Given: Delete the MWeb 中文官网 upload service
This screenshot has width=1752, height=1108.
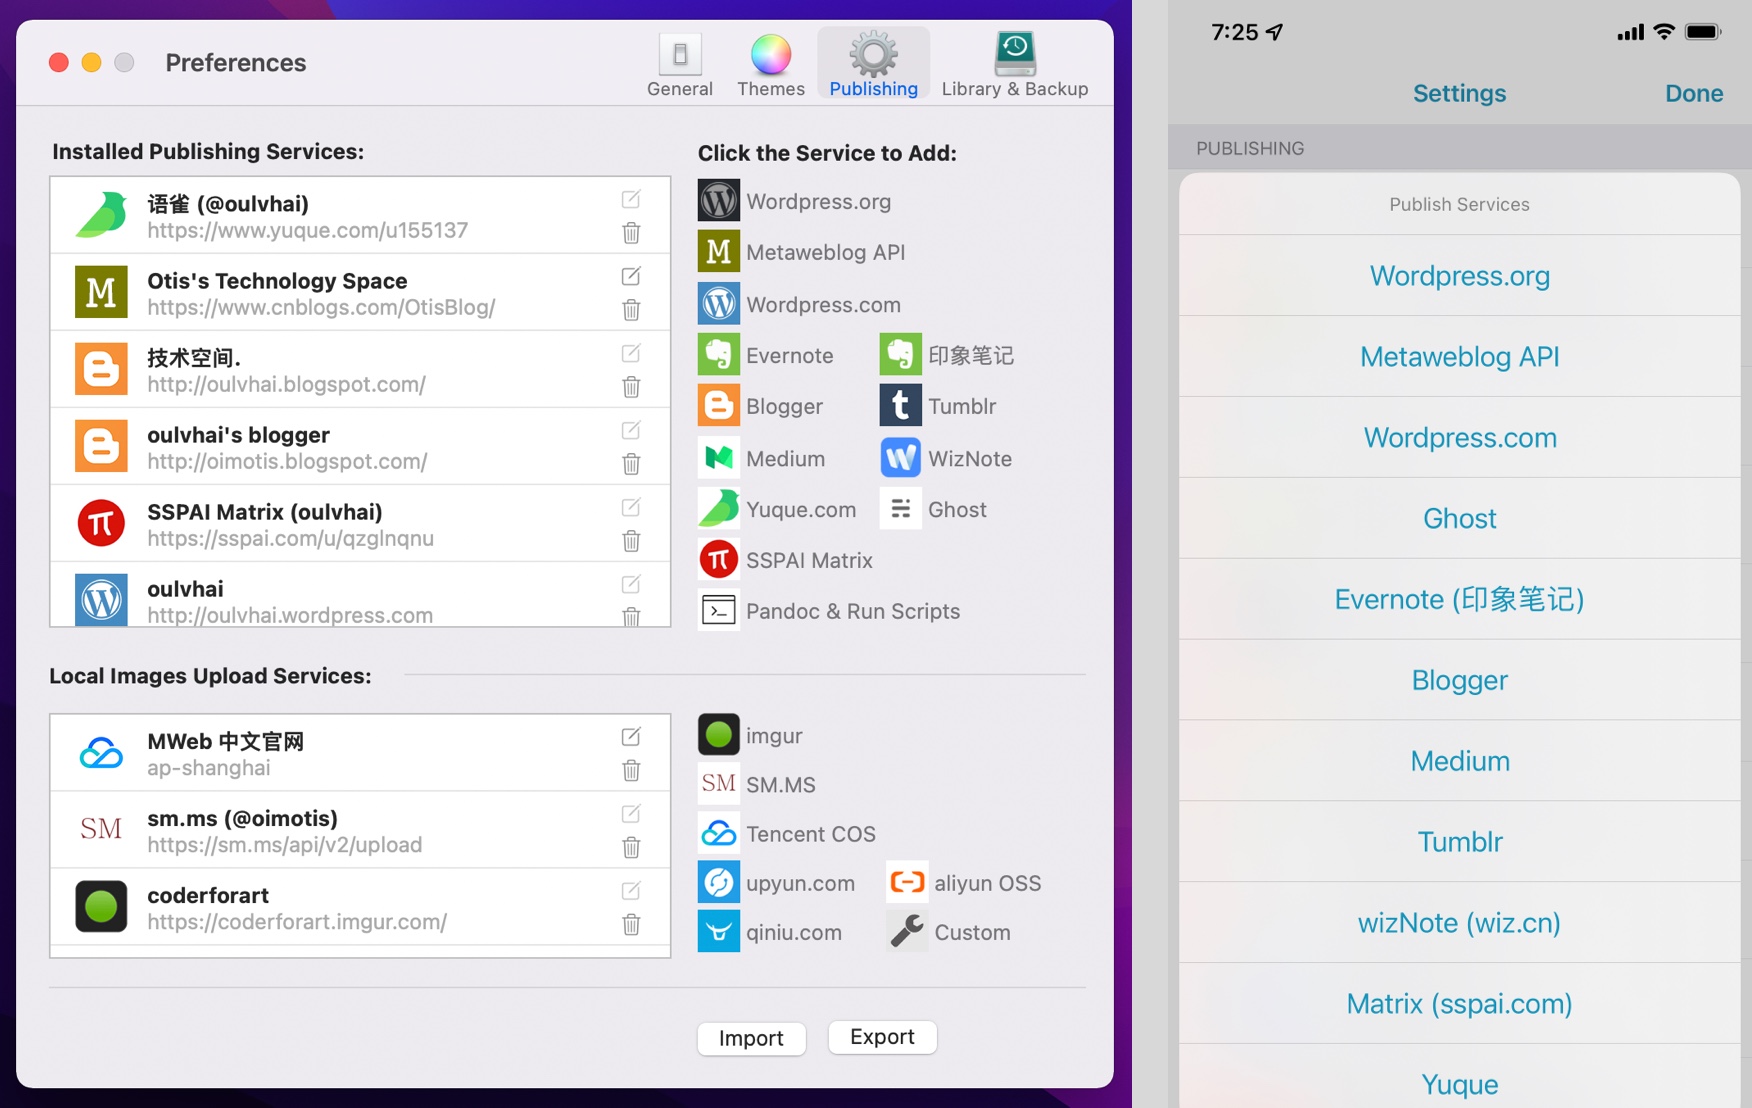Looking at the screenshot, I should pos(631,771).
